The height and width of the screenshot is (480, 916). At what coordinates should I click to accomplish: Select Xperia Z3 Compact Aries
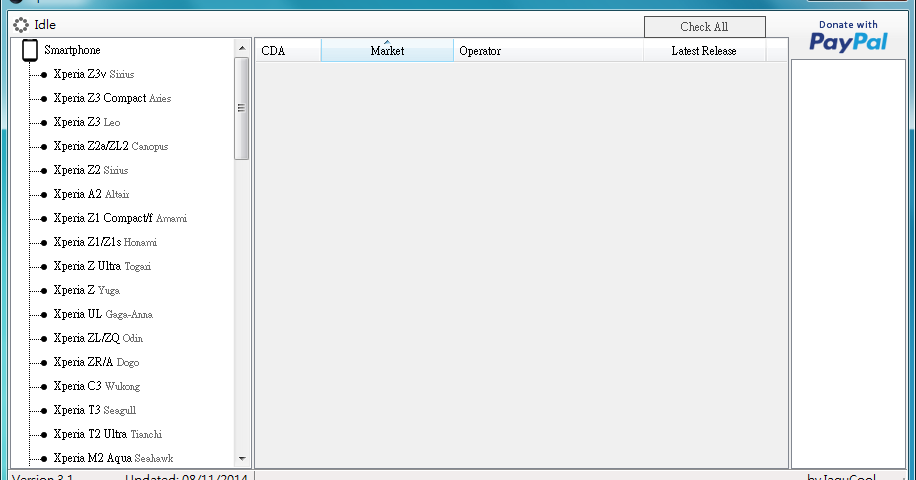(x=112, y=98)
